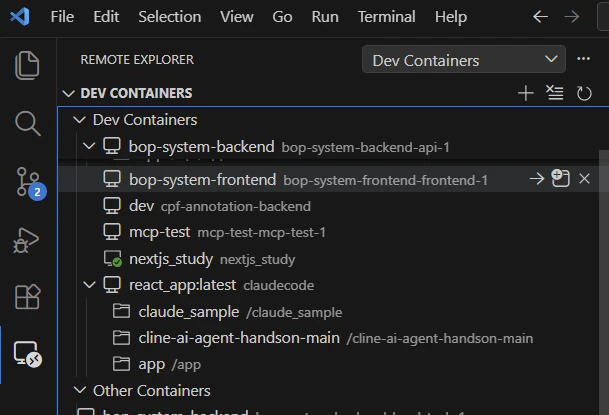Select the app folder entry
Viewport: 609px width, 415px height.
pos(328,364)
